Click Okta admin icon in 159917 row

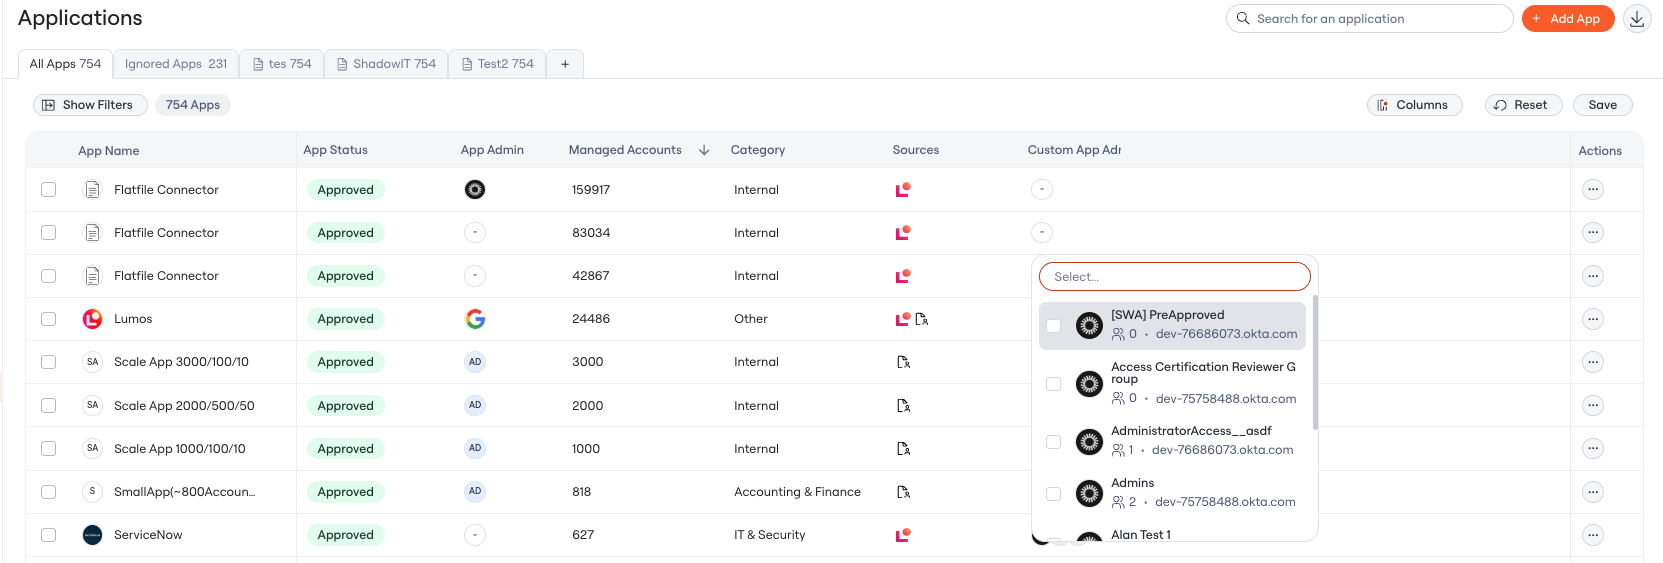click(x=475, y=189)
